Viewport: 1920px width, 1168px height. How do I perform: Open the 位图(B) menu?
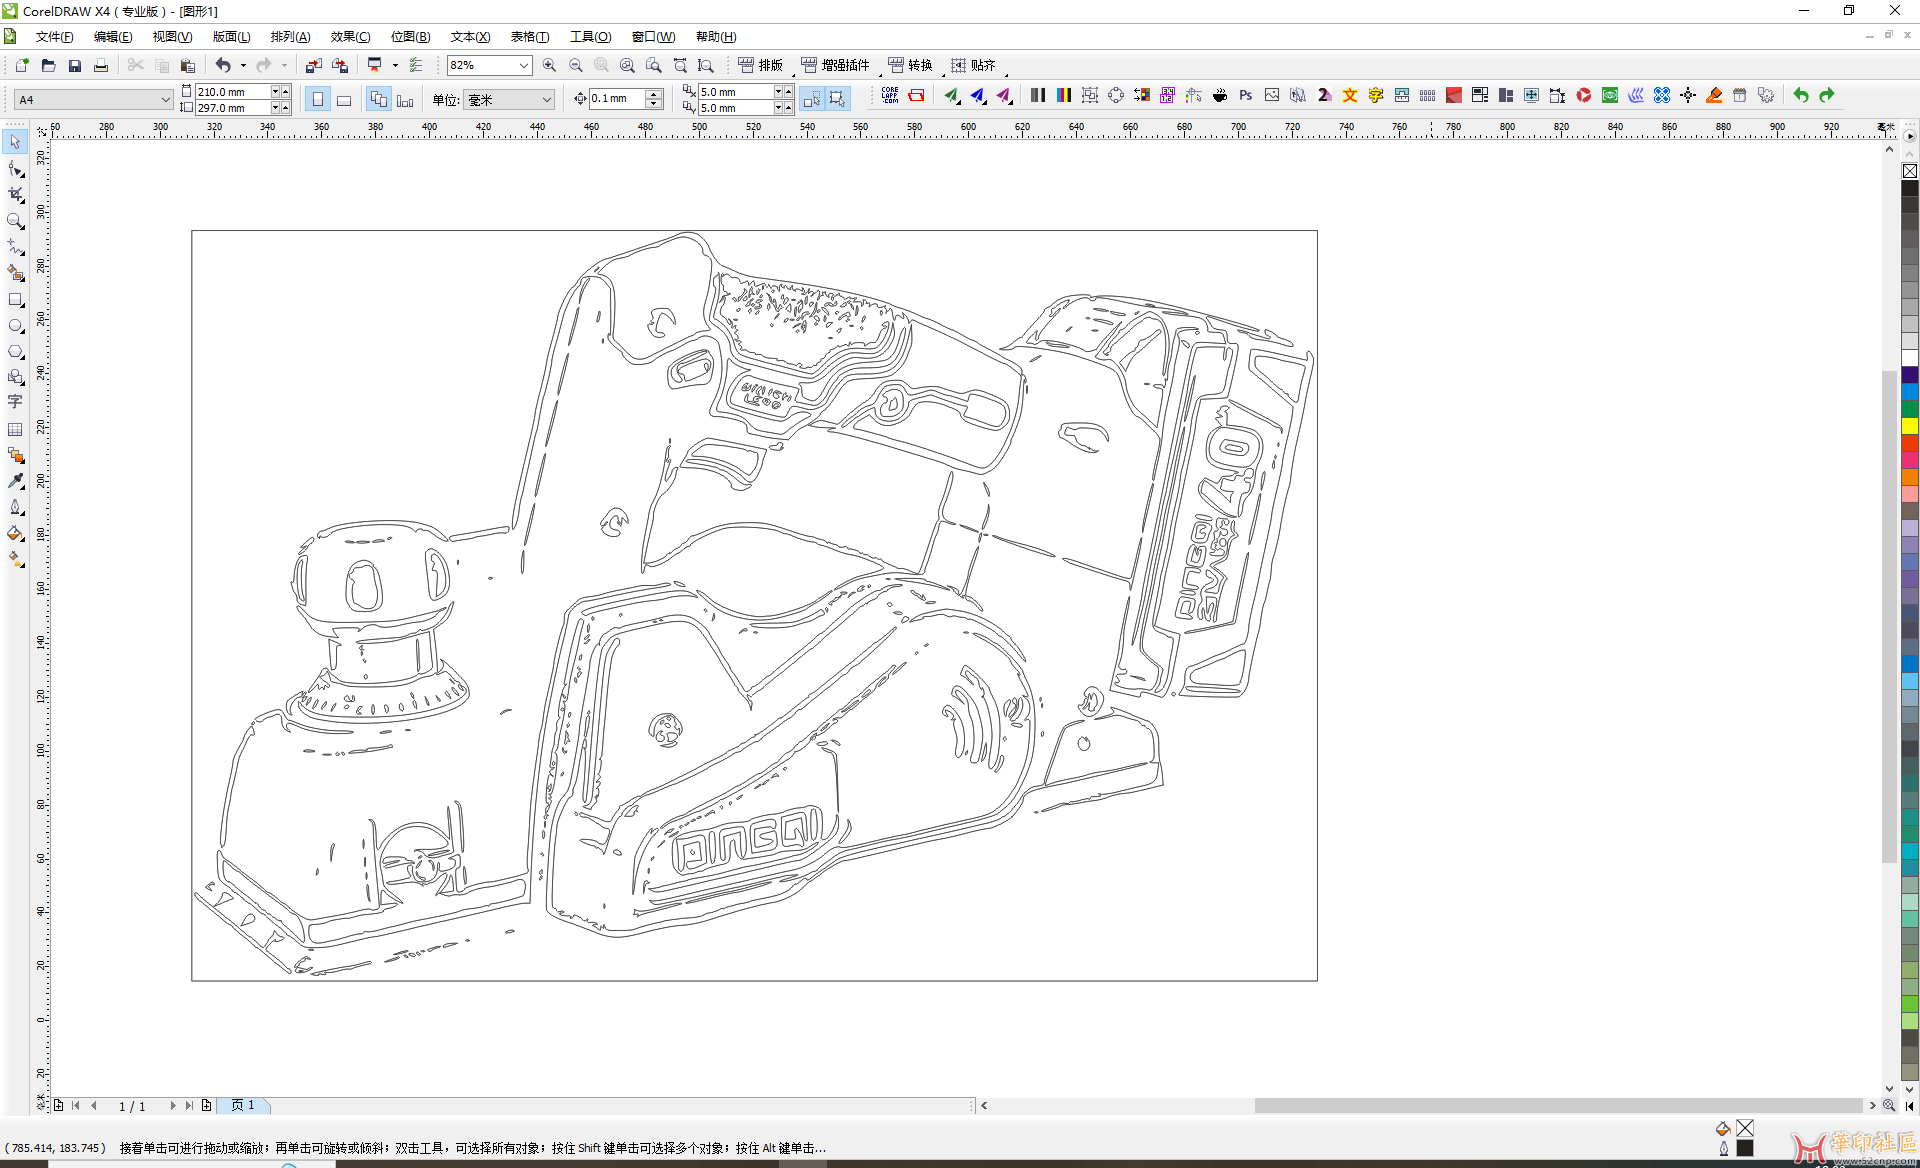point(410,37)
